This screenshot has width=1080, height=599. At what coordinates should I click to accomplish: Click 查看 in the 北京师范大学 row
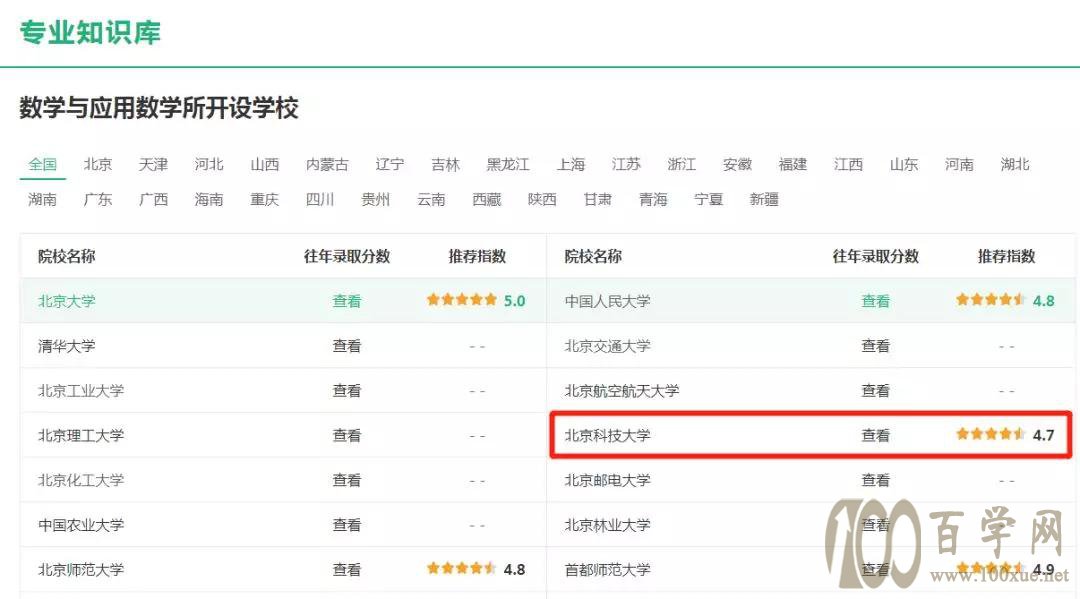[346, 569]
